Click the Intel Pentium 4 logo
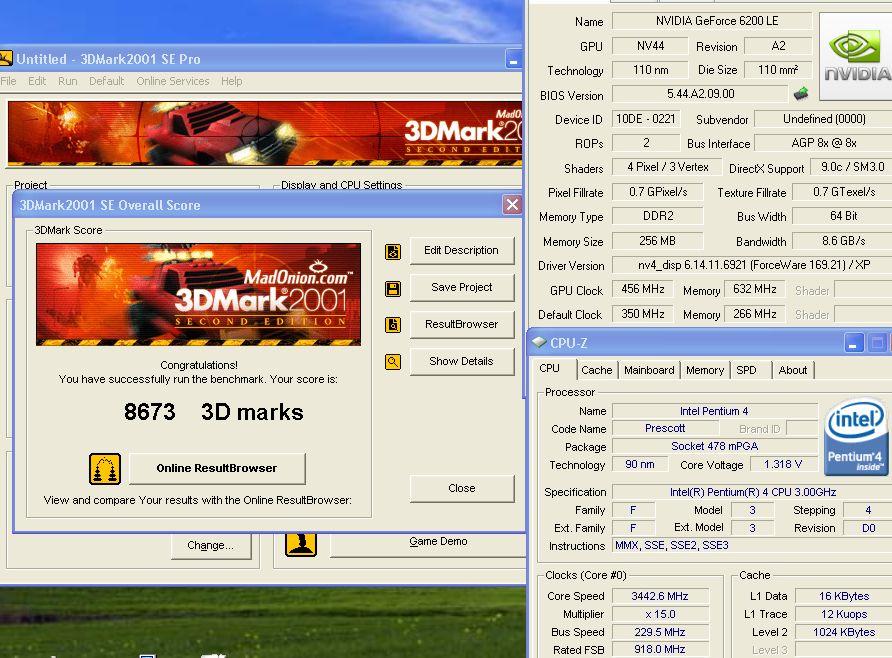Viewport: 892px width, 658px height. point(856,436)
